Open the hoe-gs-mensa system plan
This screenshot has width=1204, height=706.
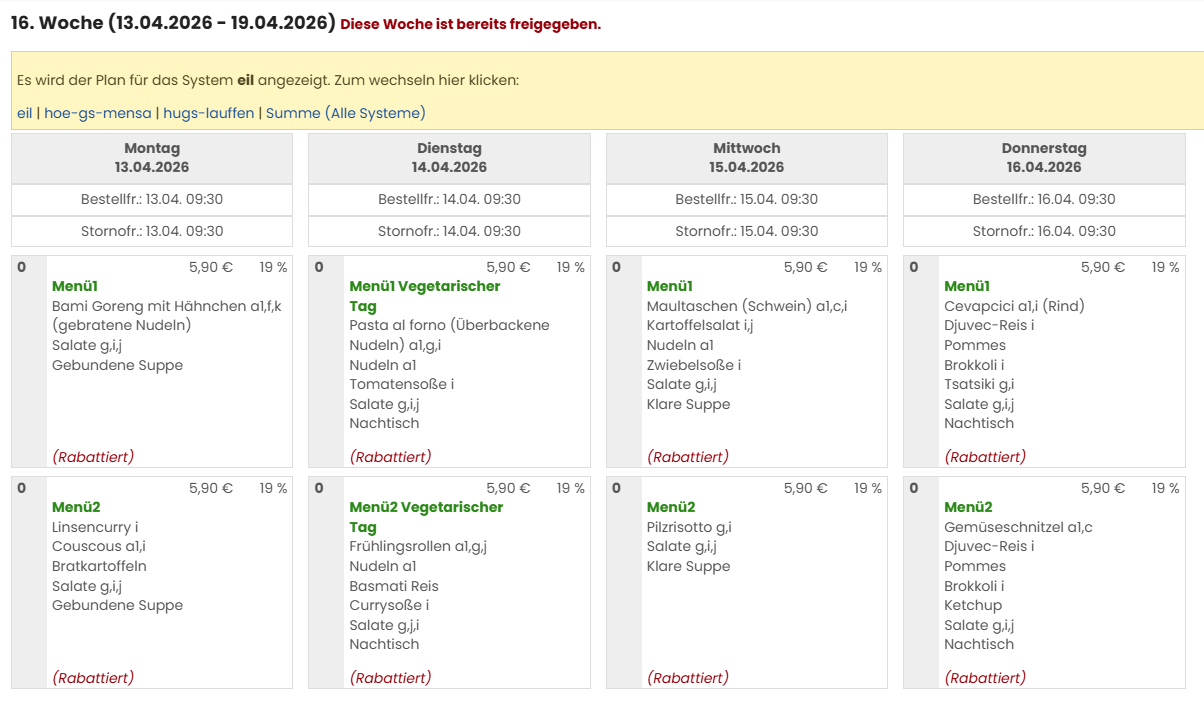pyautogui.click(x=98, y=113)
